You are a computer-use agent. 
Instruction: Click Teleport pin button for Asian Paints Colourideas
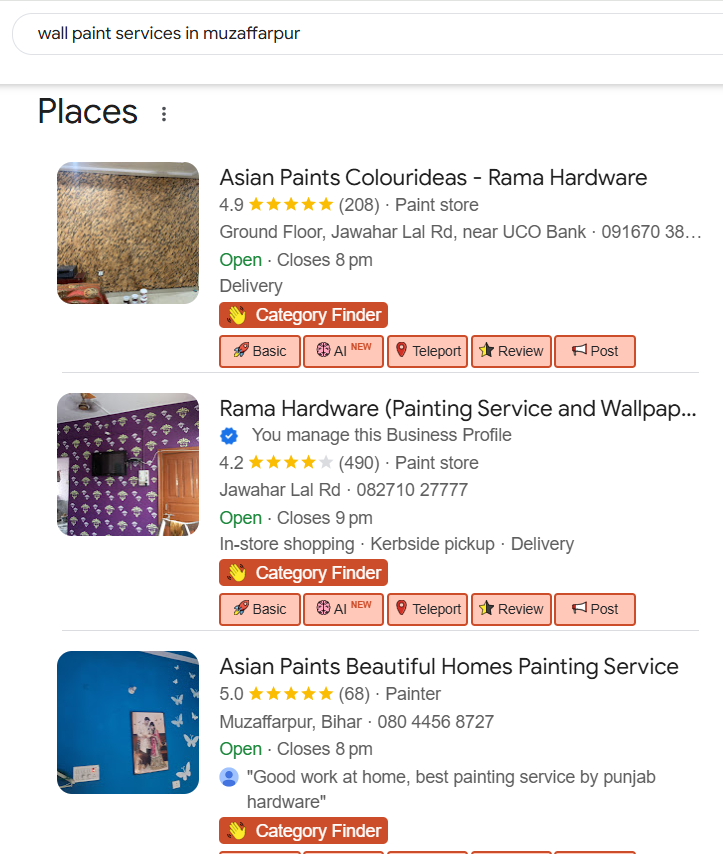click(427, 351)
